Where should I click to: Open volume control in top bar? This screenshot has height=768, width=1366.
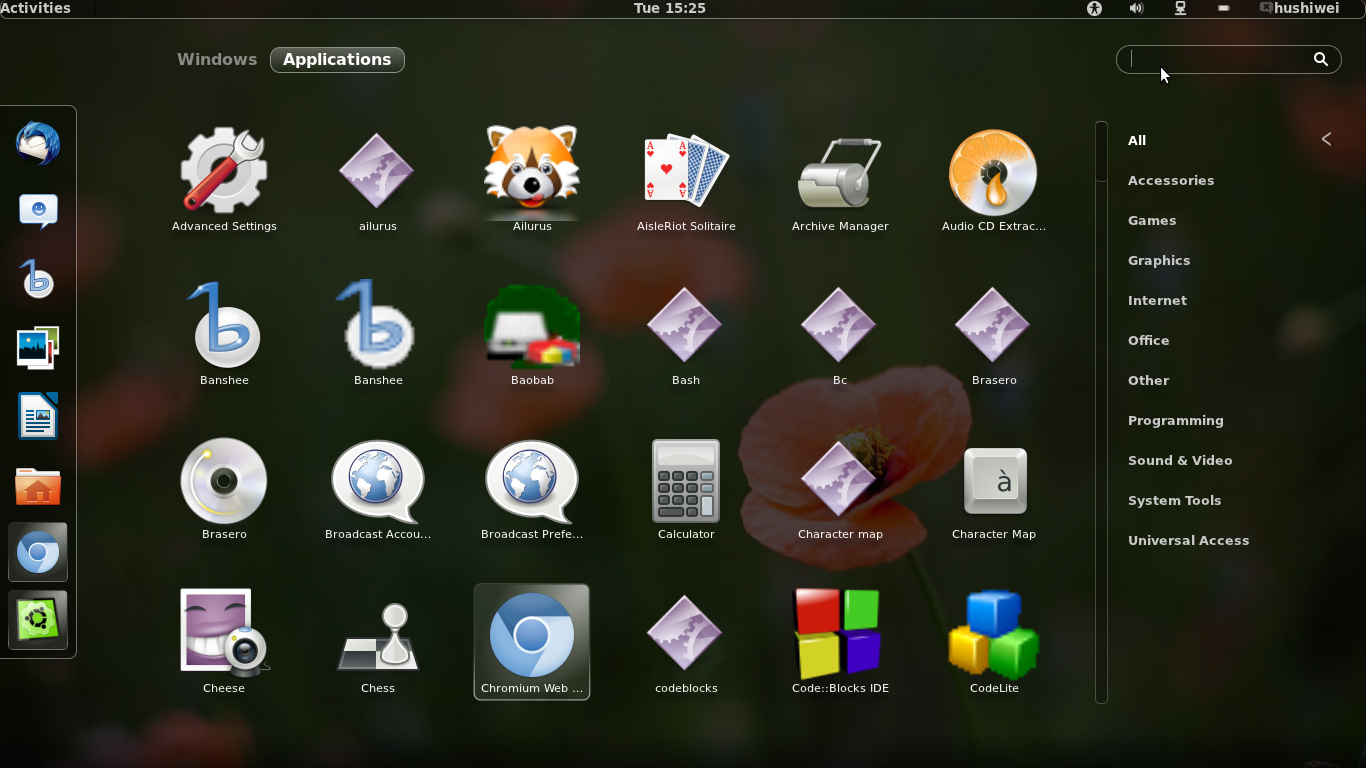click(1136, 8)
